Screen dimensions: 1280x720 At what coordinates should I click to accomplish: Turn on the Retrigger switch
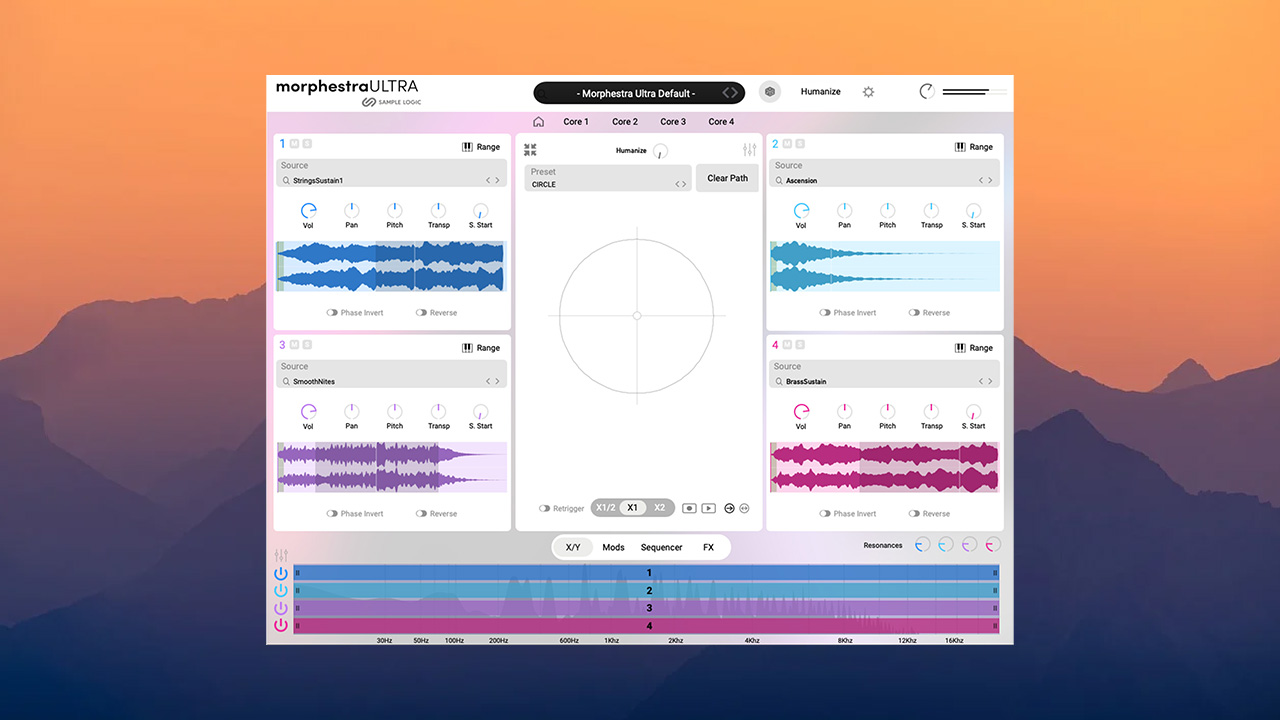point(545,509)
